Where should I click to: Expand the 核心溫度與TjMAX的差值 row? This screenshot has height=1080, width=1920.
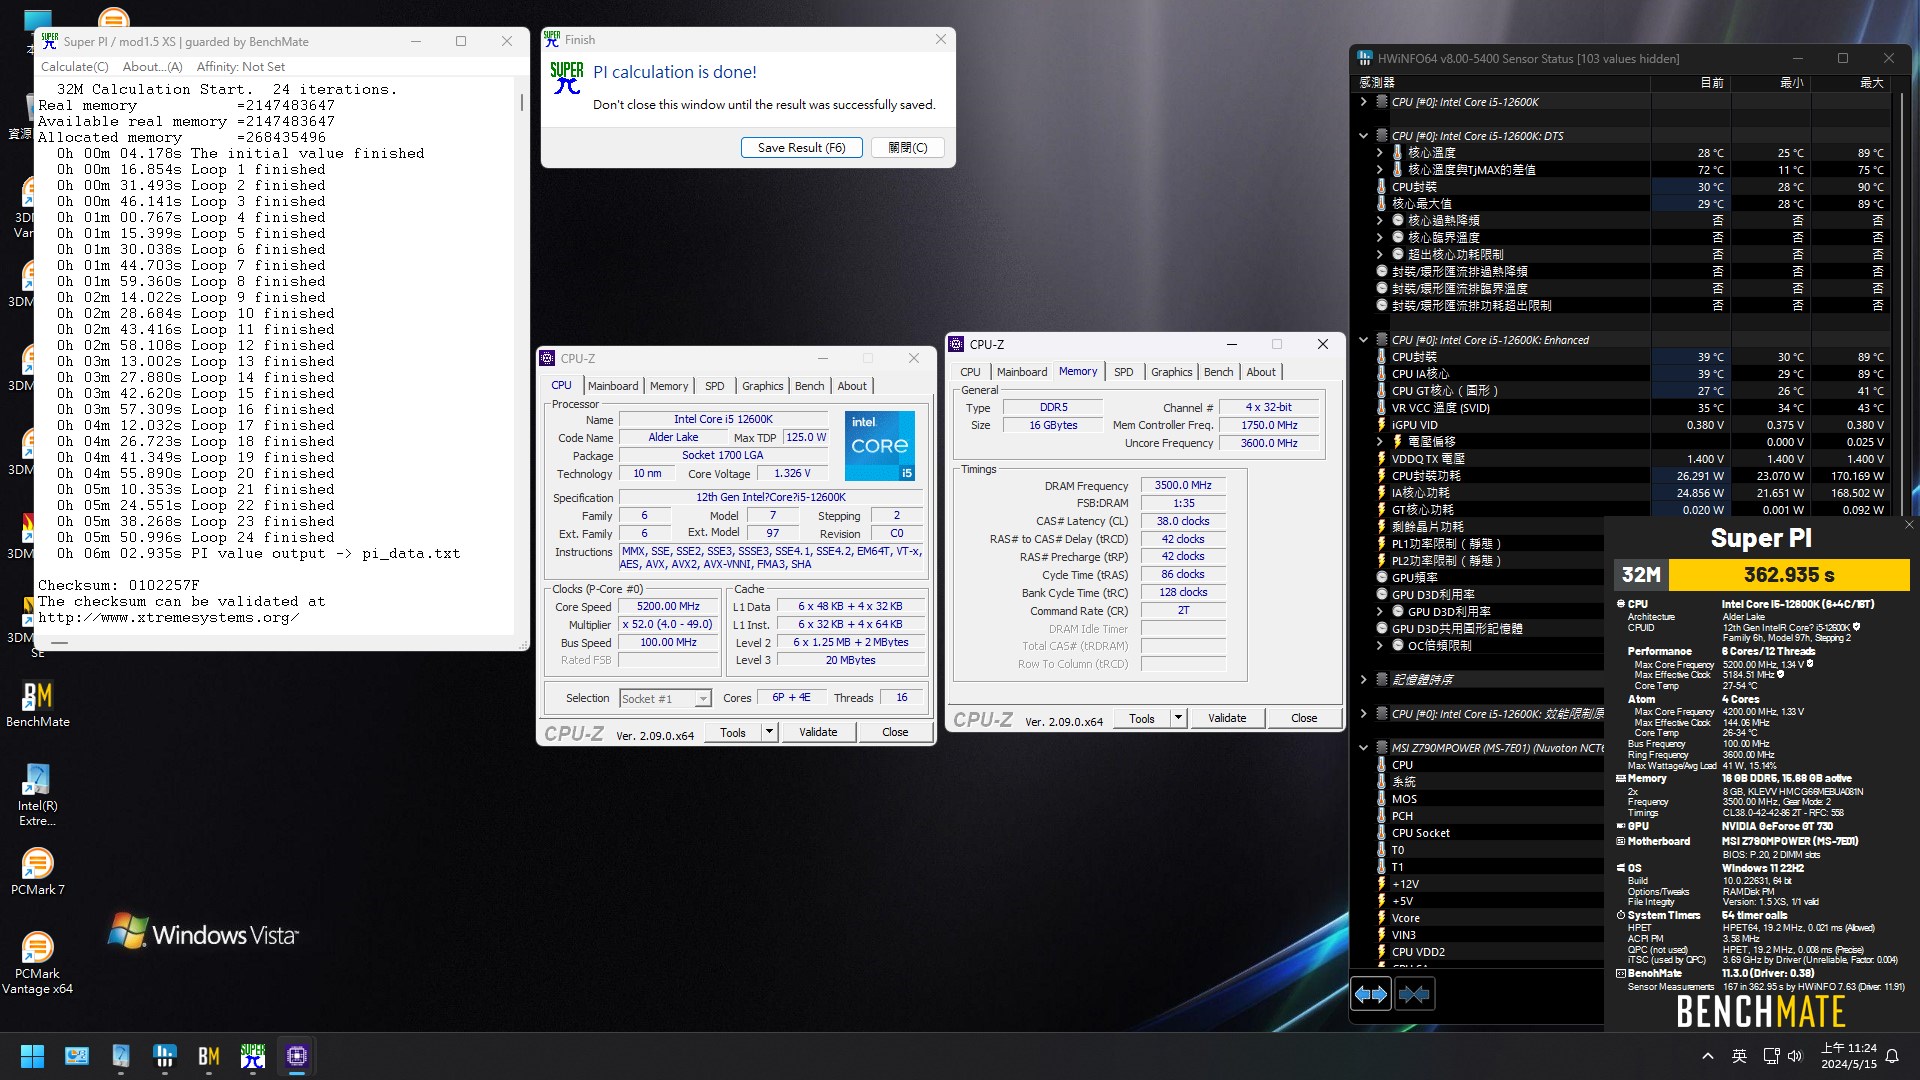pyautogui.click(x=1379, y=170)
